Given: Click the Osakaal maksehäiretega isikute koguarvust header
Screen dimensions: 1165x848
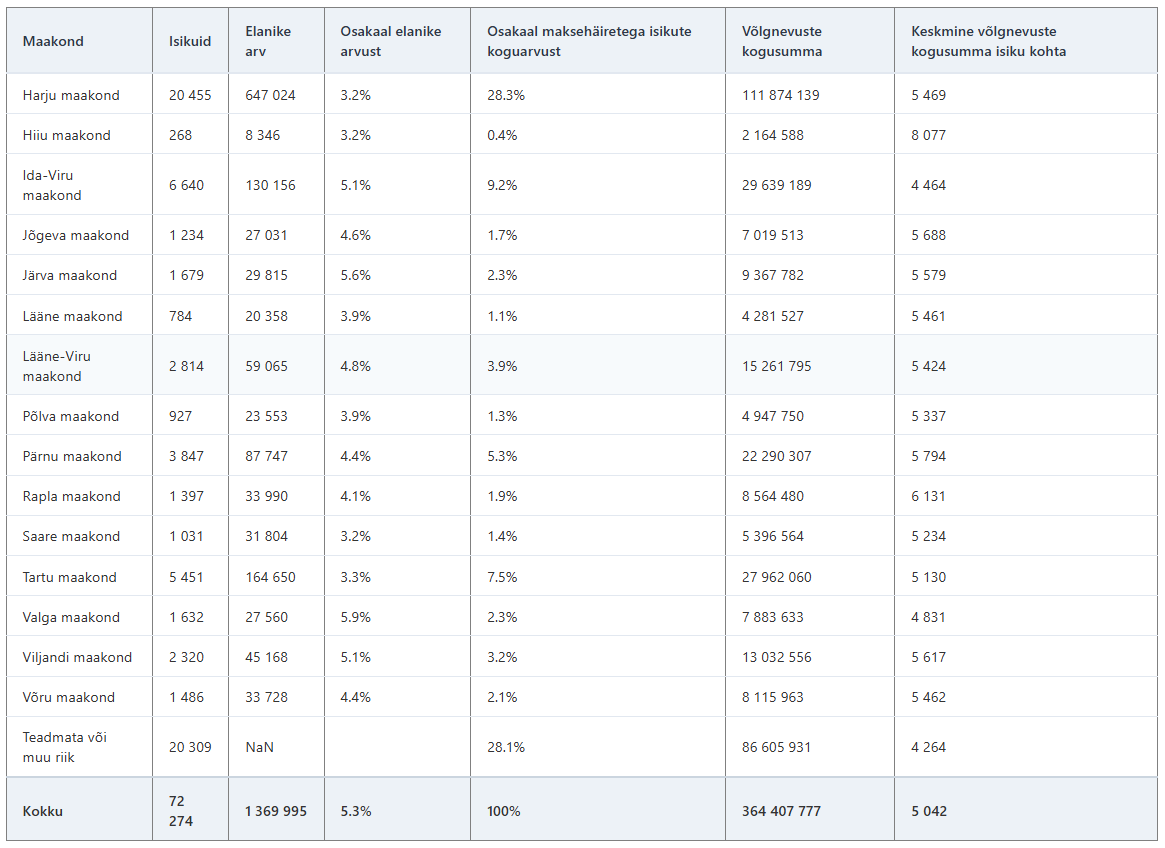Looking at the screenshot, I should pyautogui.click(x=589, y=41).
